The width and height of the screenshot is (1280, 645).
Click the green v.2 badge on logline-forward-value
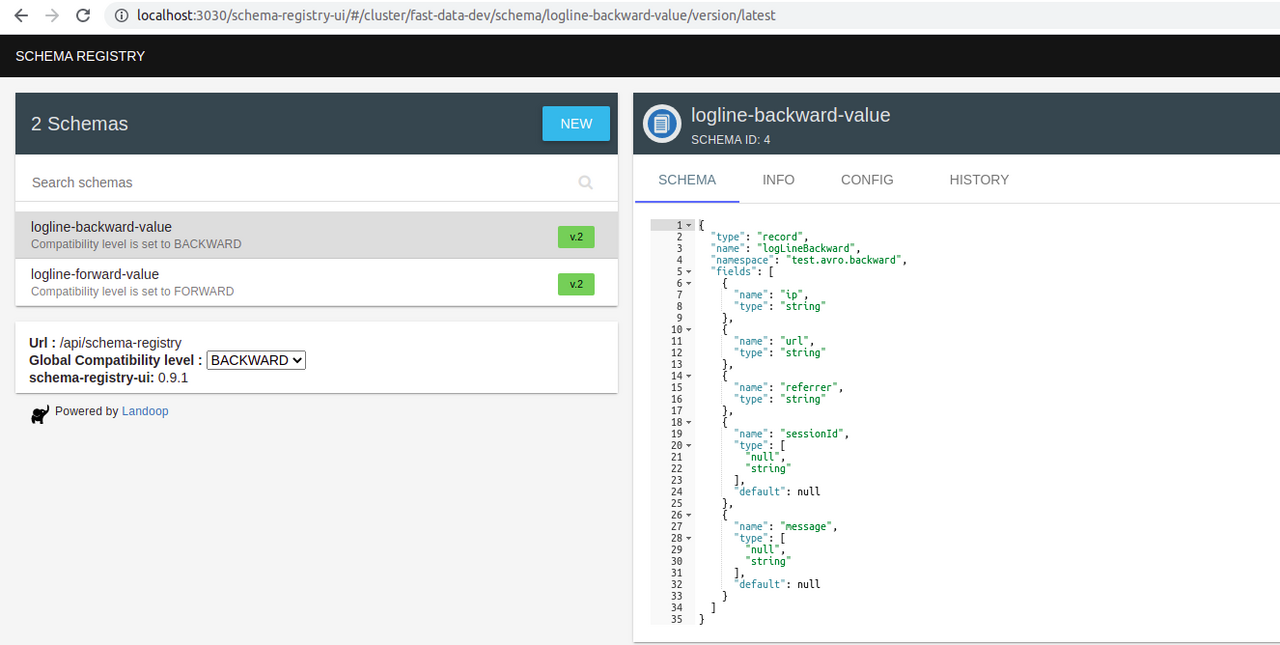[x=576, y=284]
